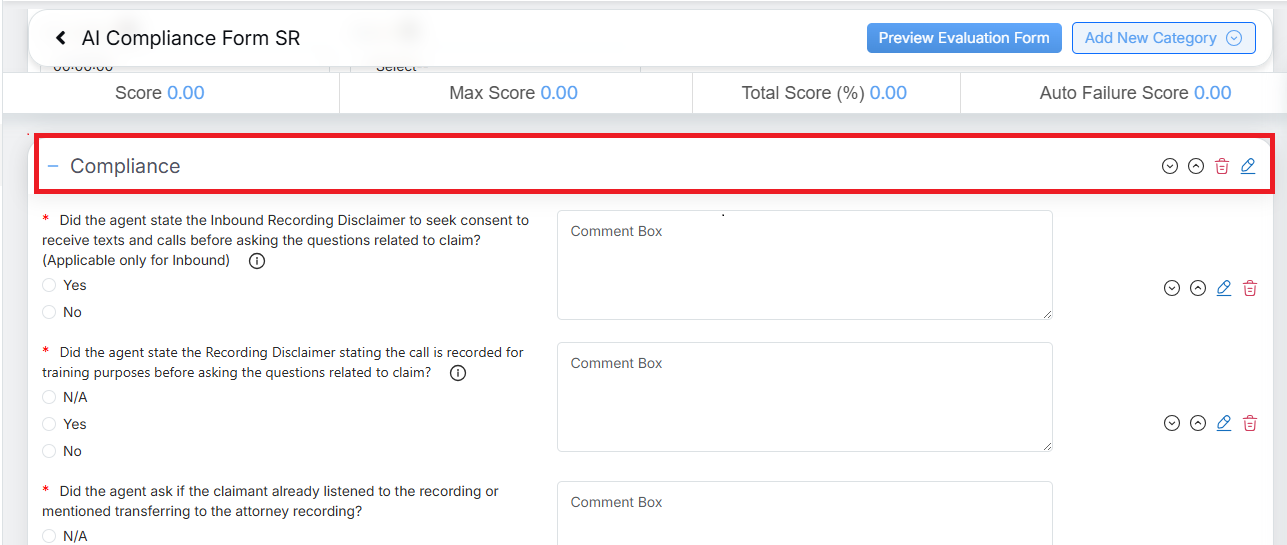Image resolution: width=1287 pixels, height=545 pixels.
Task: Collapse the Compliance section with minus sign
Action: point(53,166)
